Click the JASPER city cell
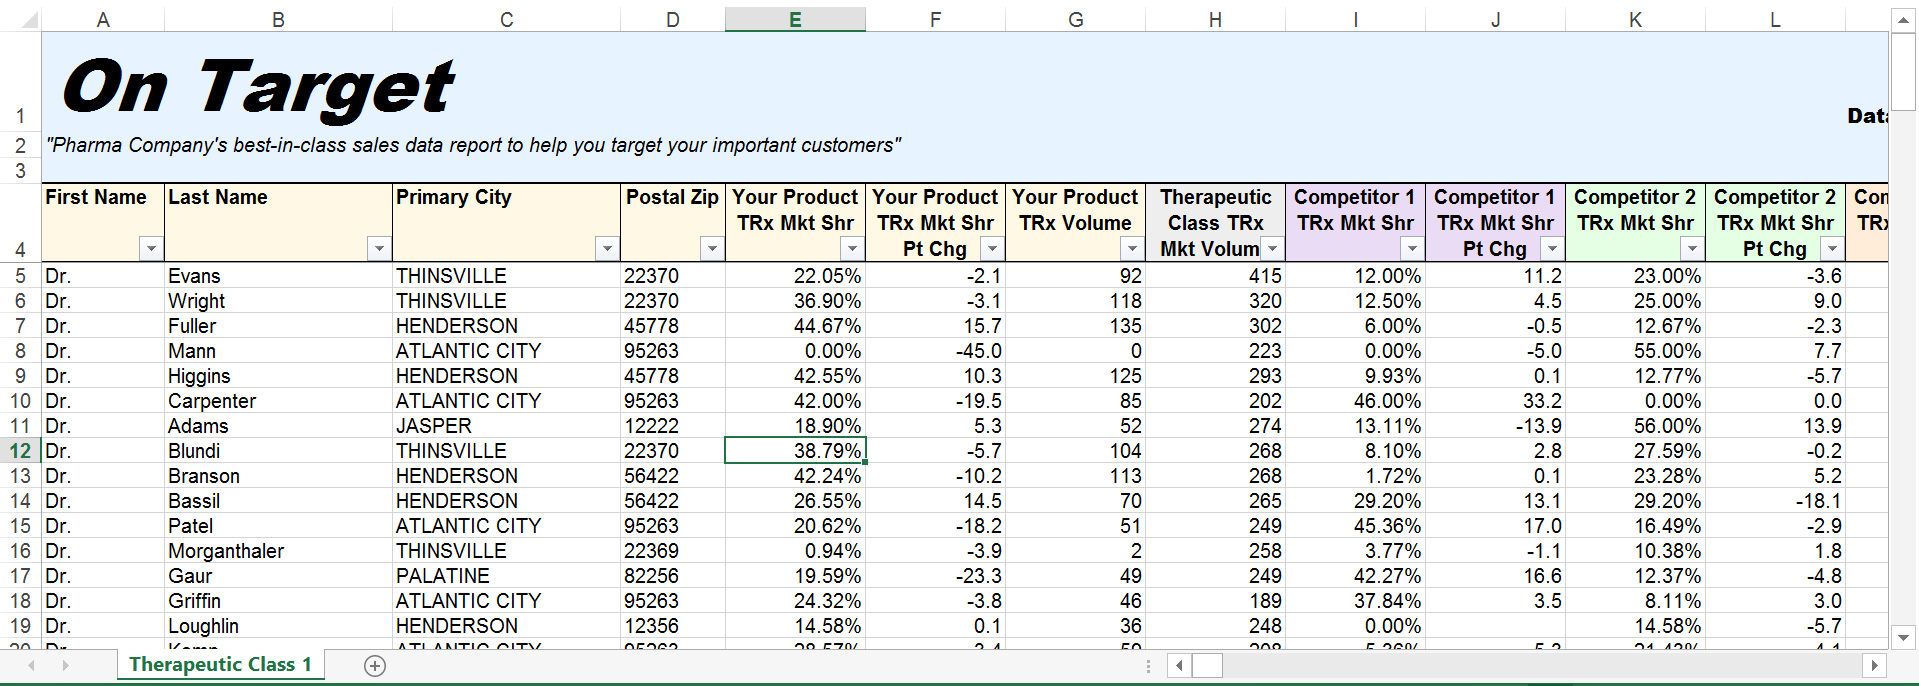The width and height of the screenshot is (1919, 686). pos(506,426)
